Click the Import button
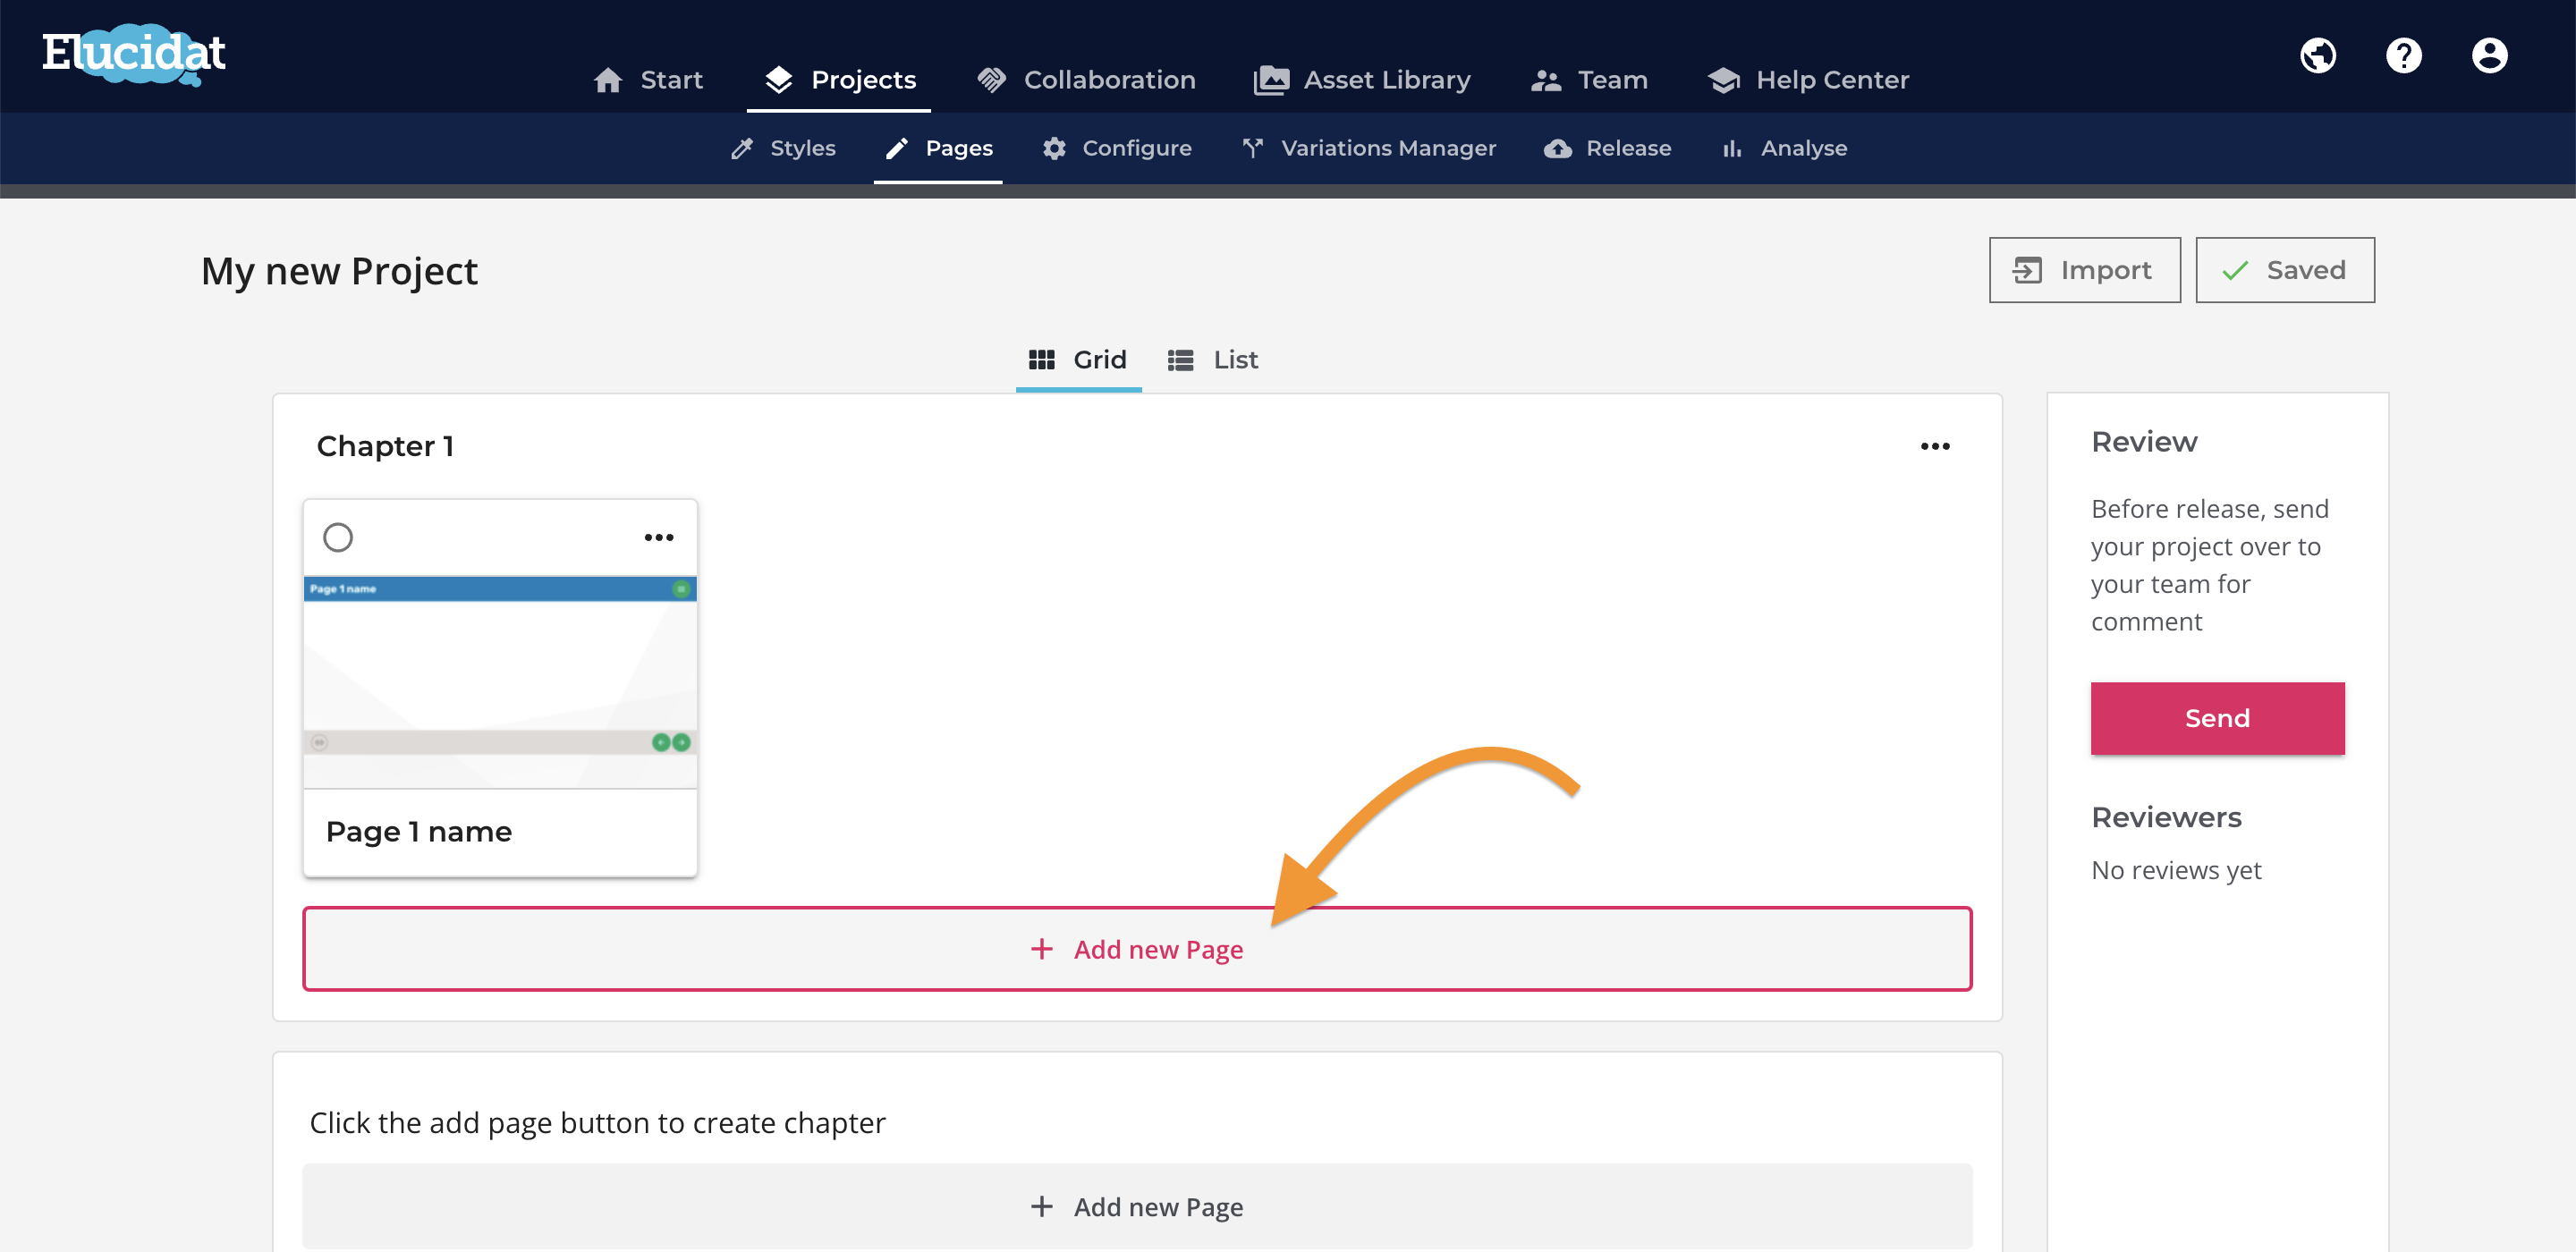 (2084, 270)
